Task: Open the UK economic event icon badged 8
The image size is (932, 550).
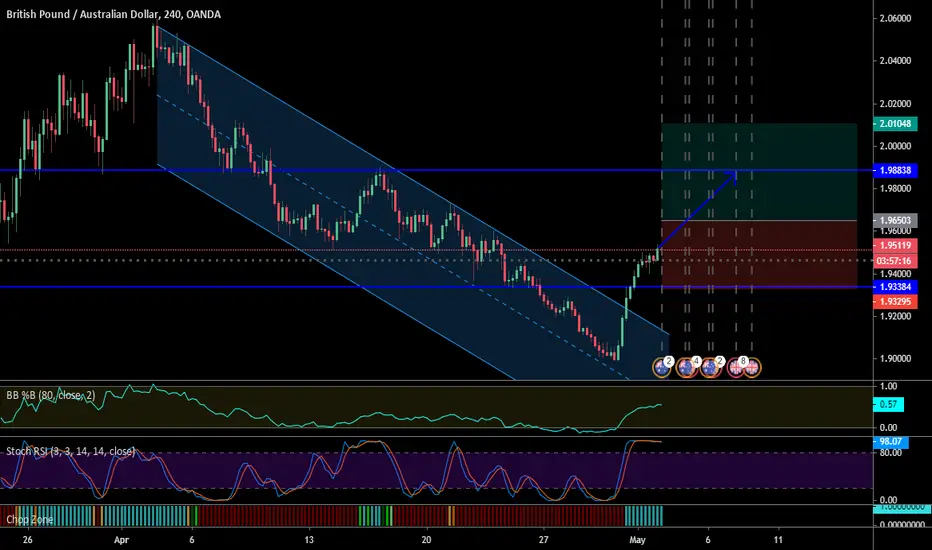Action: click(x=736, y=368)
